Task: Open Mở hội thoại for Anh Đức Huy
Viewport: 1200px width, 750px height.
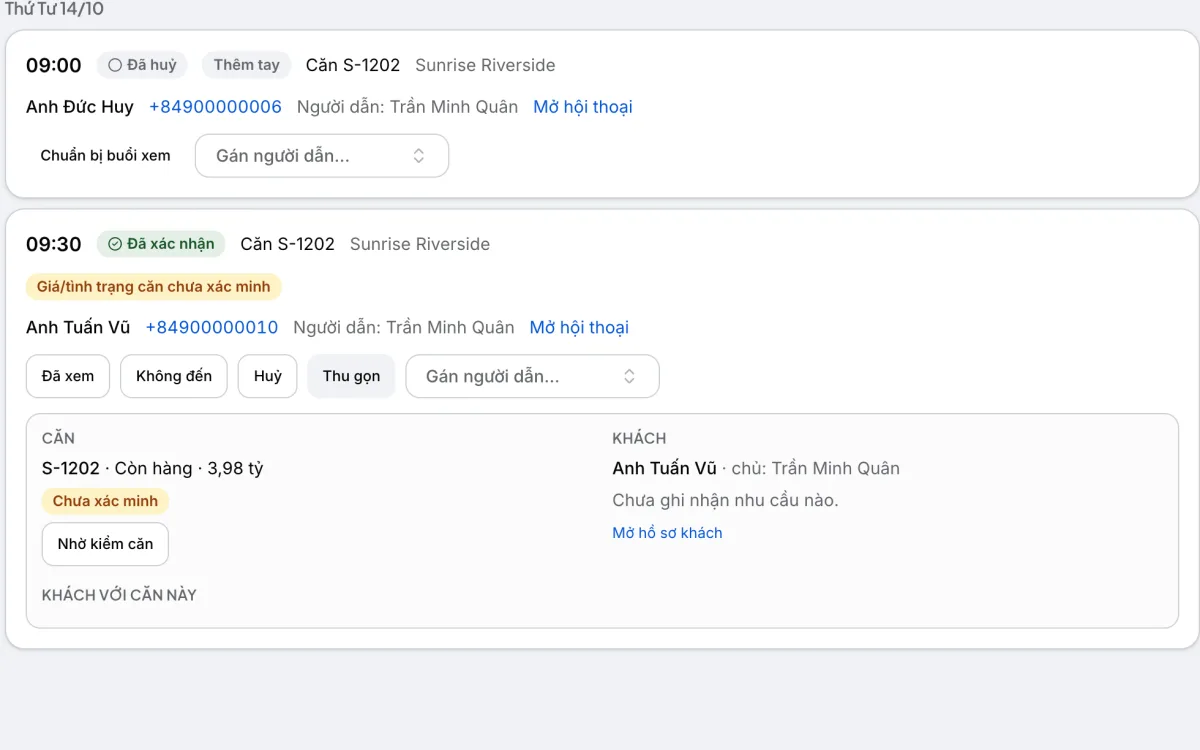Action: [583, 107]
